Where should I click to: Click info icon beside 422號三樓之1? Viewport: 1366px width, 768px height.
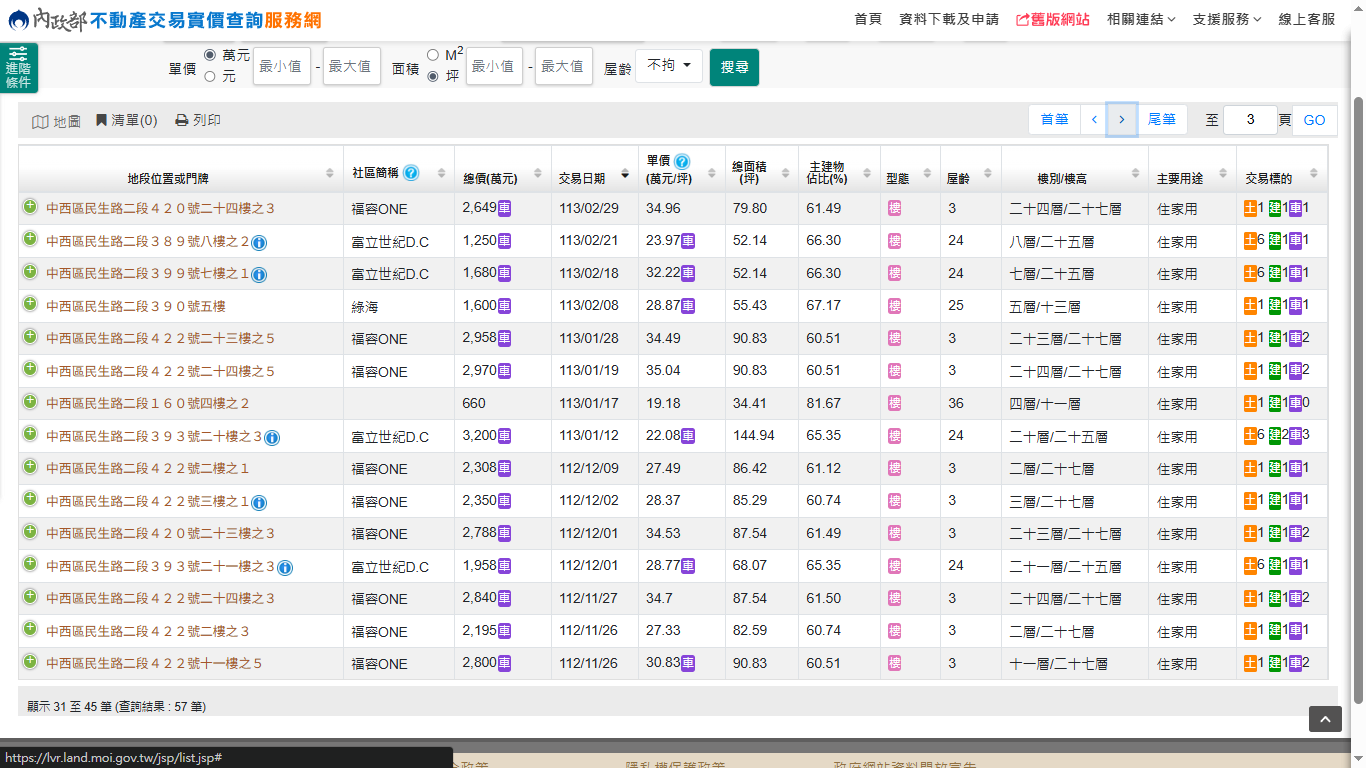[x=259, y=502]
